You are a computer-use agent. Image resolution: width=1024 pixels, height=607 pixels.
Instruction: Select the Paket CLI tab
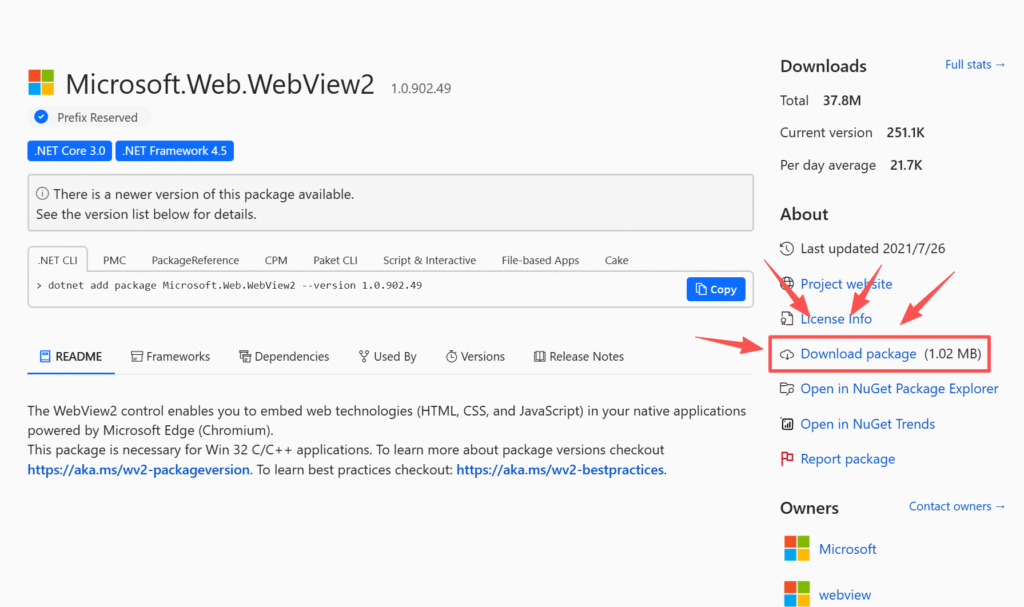click(335, 260)
